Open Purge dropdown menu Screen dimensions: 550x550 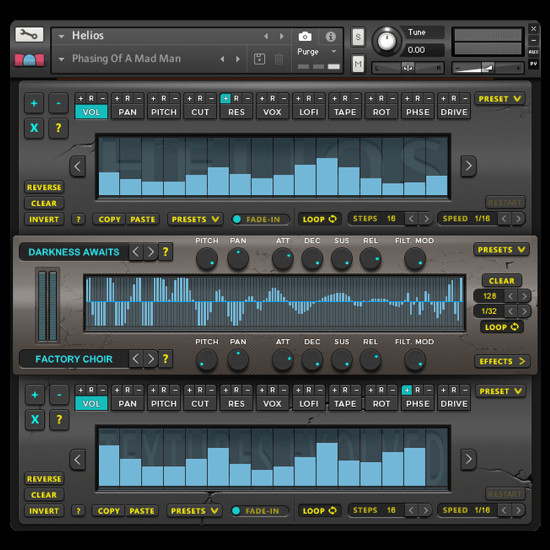[x=317, y=52]
